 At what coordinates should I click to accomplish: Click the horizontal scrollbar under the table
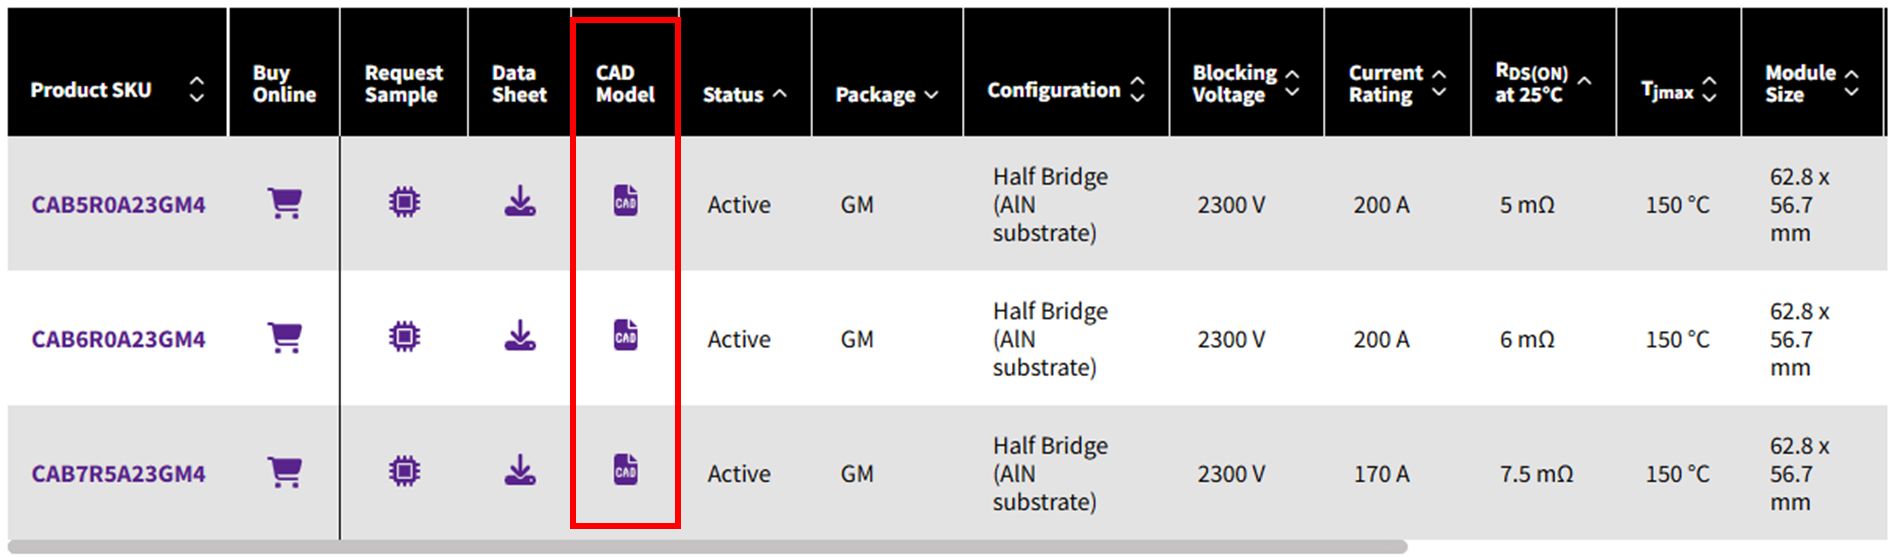coord(708,547)
